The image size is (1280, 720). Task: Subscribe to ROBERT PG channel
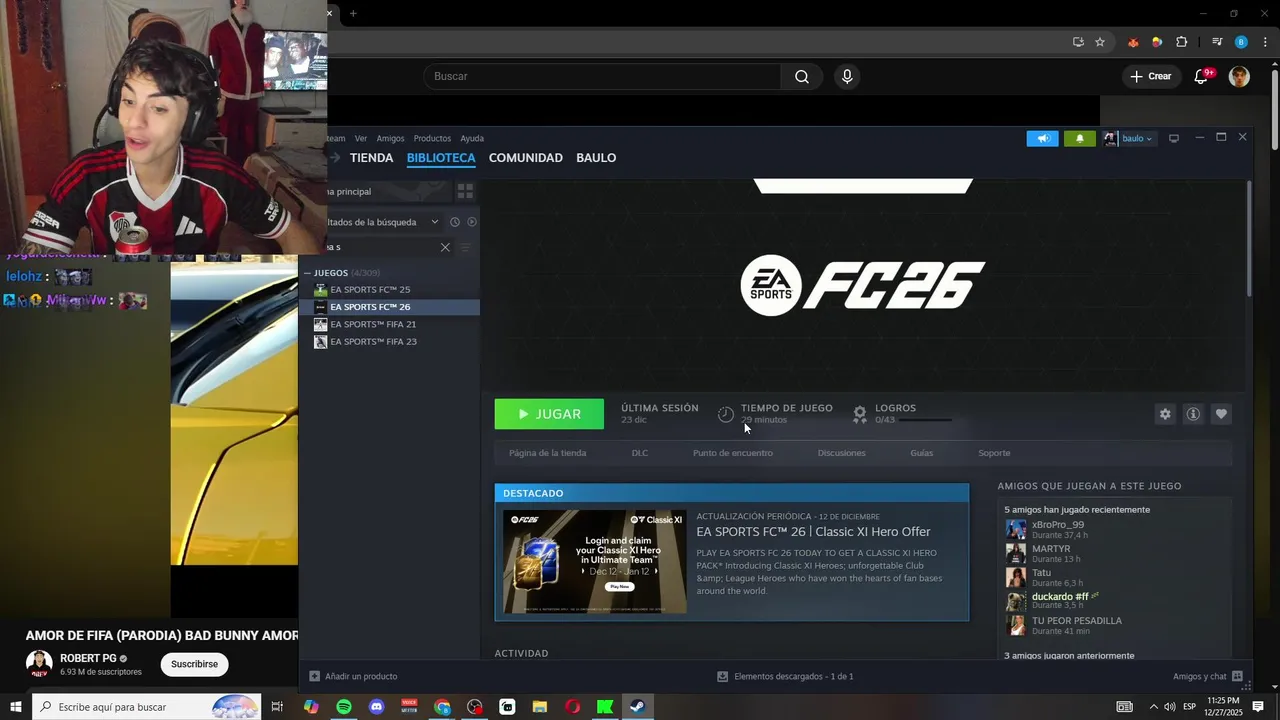[x=194, y=664]
